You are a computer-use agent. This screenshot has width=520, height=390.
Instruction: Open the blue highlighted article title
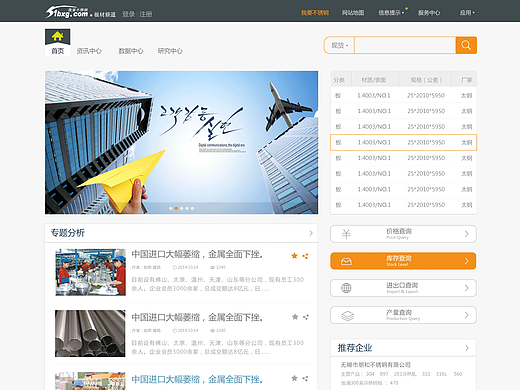(x=197, y=379)
